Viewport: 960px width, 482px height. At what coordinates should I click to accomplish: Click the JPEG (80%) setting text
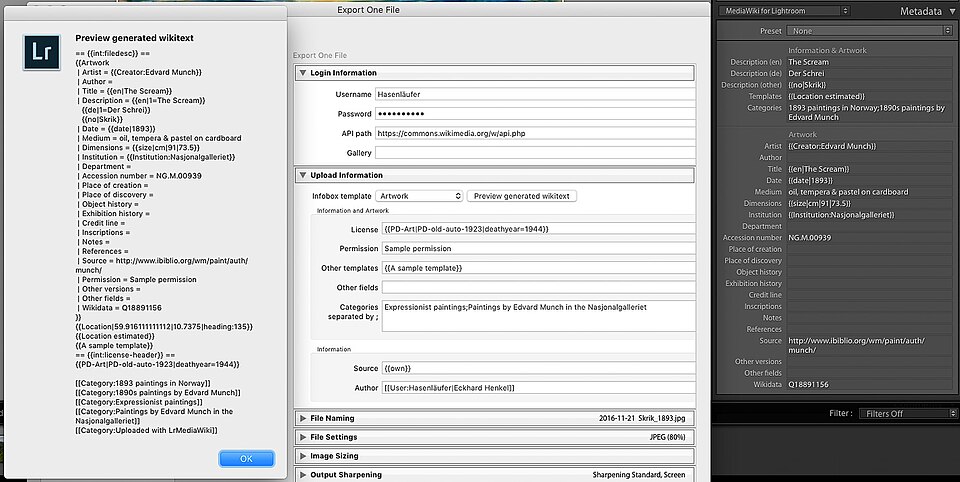pos(667,437)
